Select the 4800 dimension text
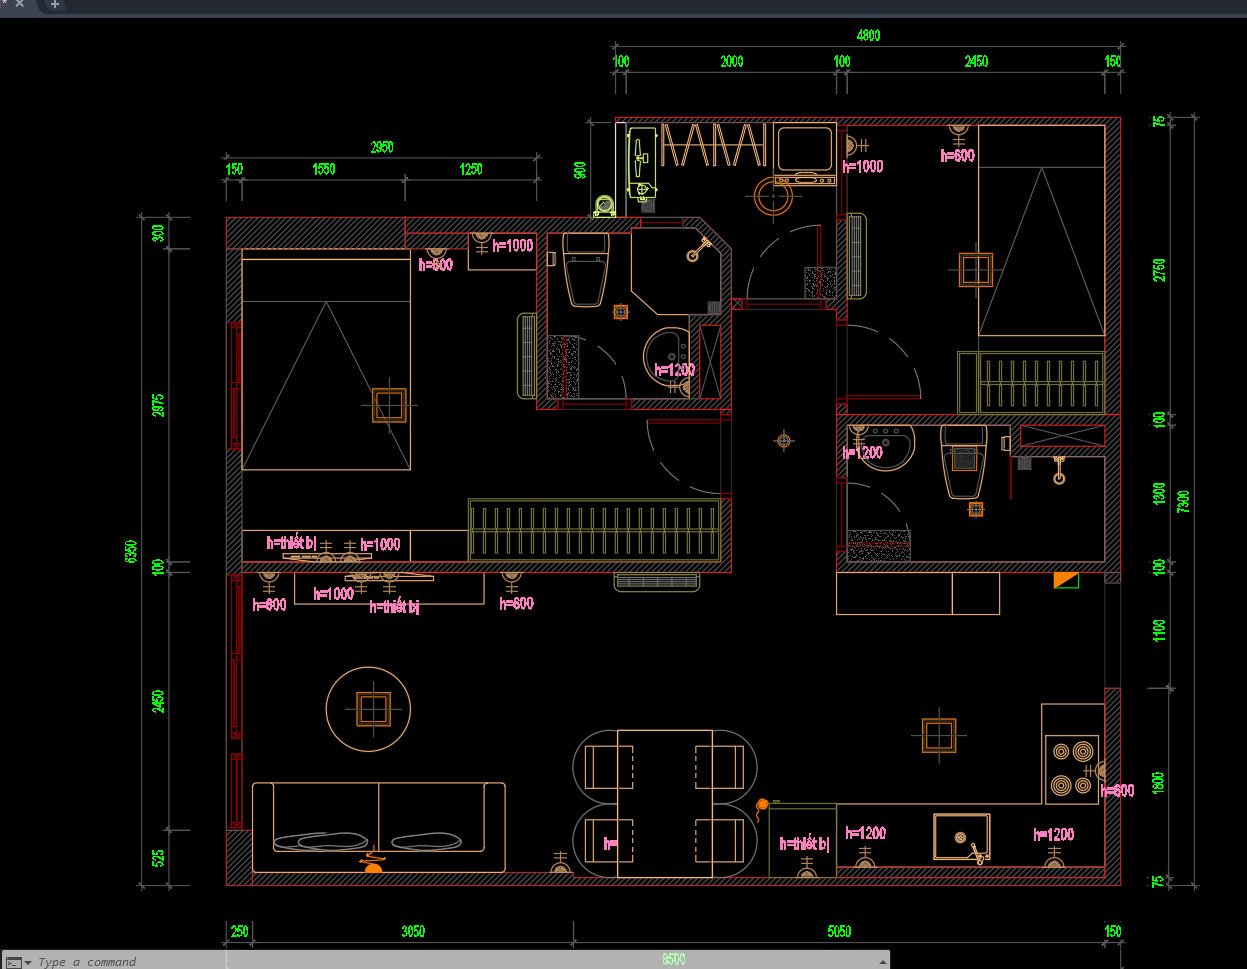 867,36
